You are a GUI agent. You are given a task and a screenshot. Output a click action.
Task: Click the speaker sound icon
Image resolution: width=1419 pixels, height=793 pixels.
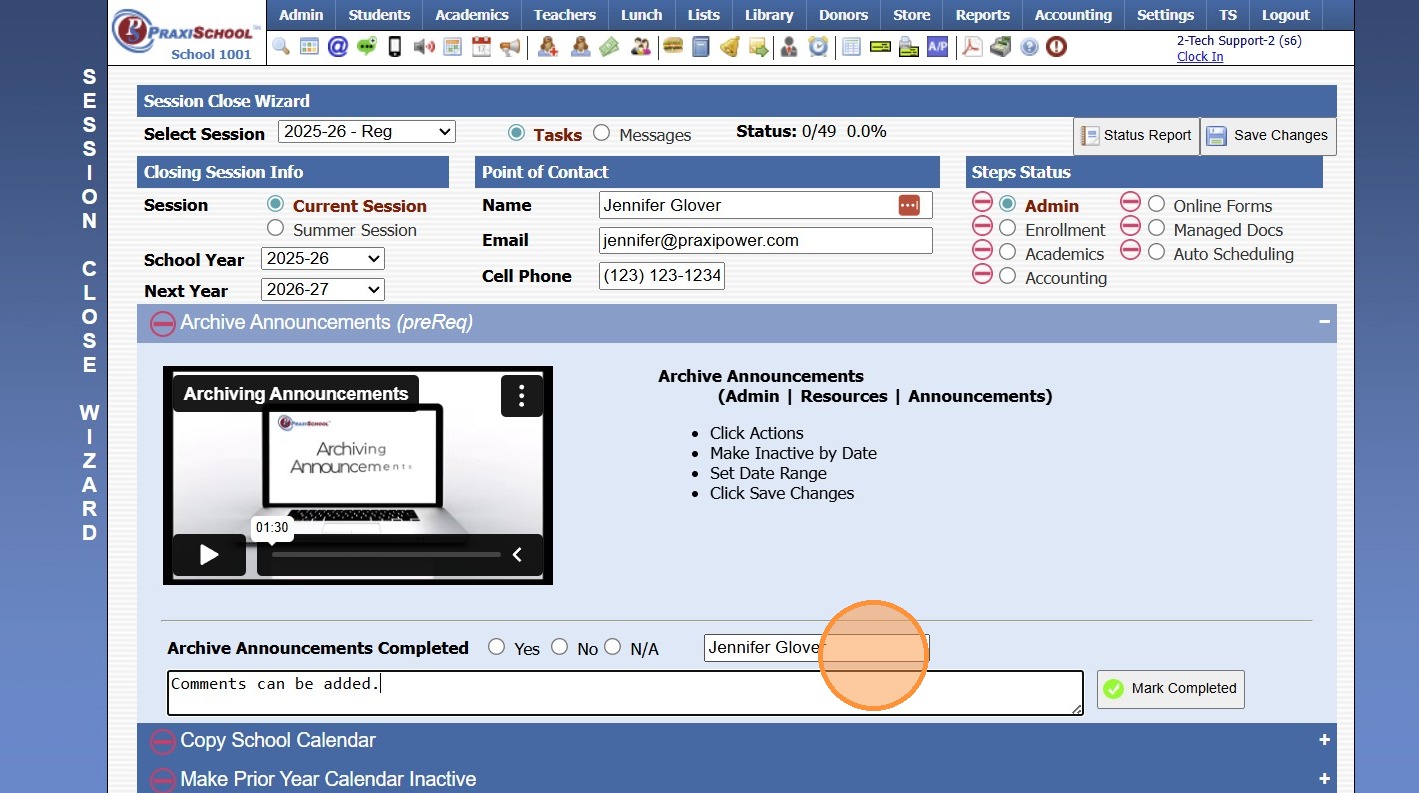coord(424,46)
